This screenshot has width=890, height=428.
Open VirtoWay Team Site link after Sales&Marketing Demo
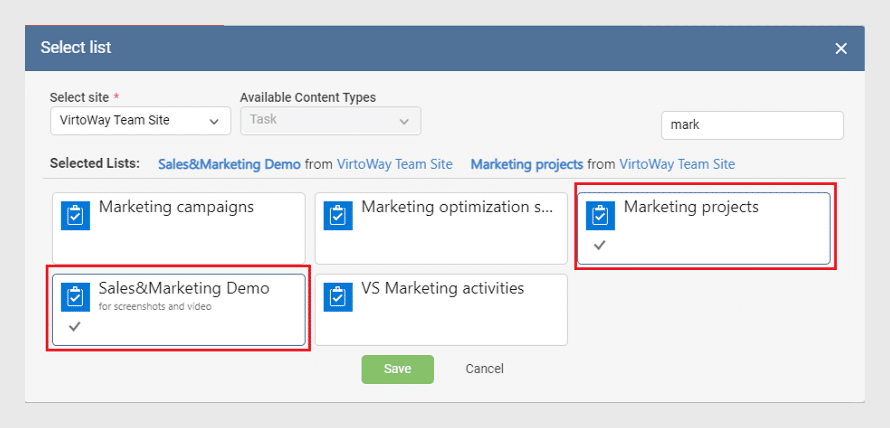click(x=394, y=165)
